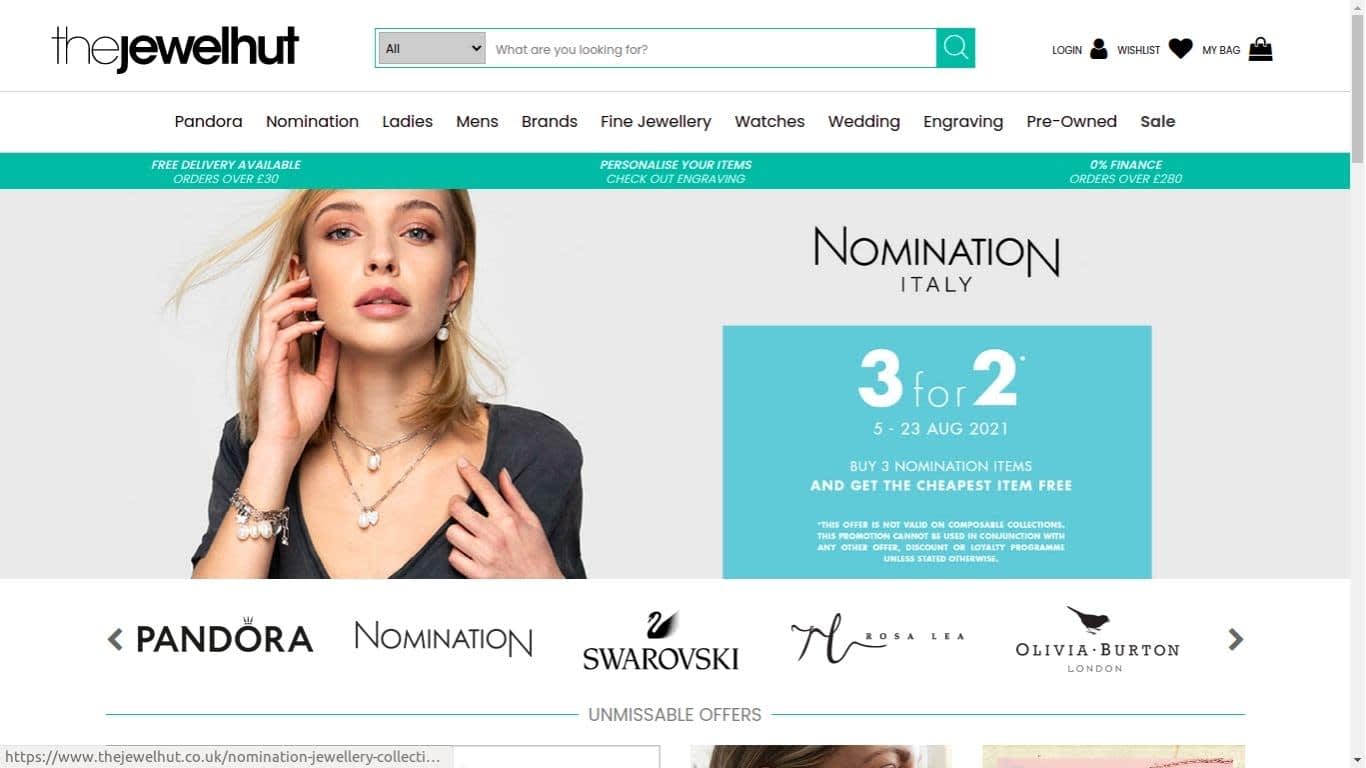This screenshot has height=768, width=1366.
Task: Select the Swarovski swan logo
Action: coord(660,640)
